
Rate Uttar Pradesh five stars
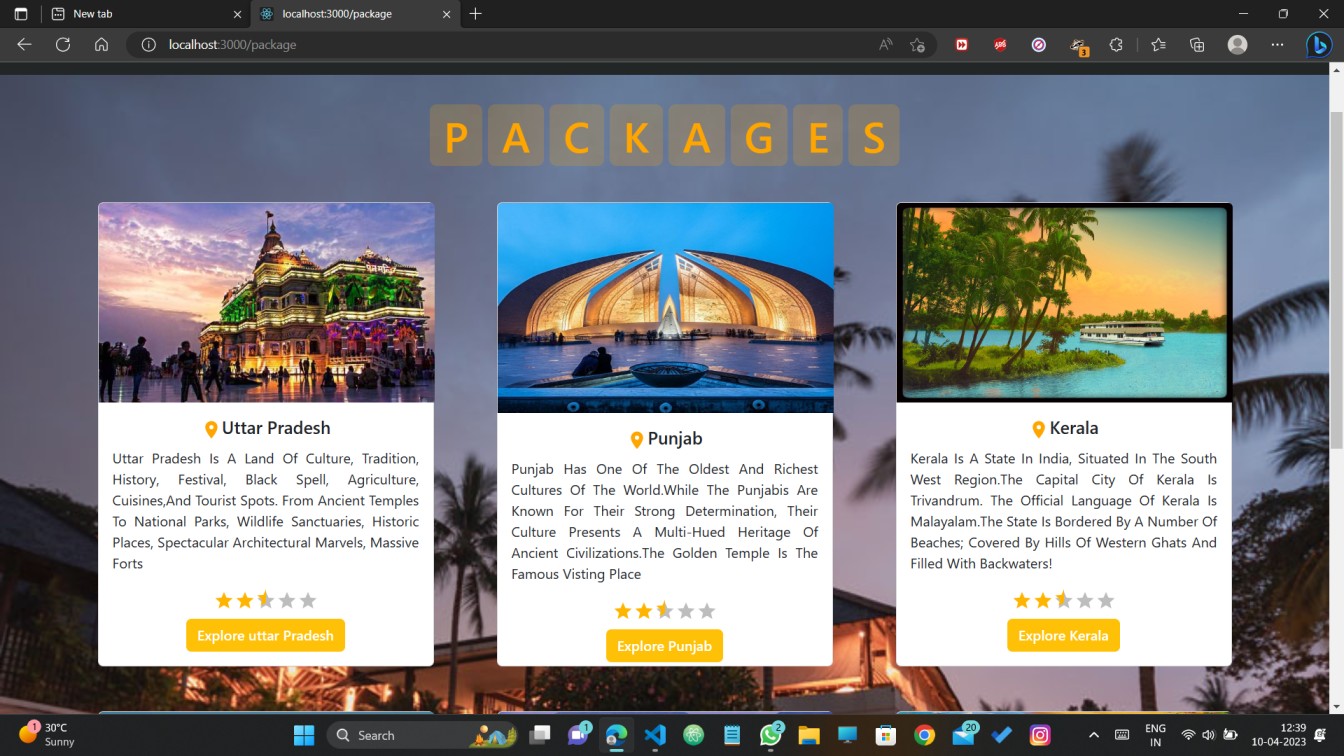click(308, 600)
